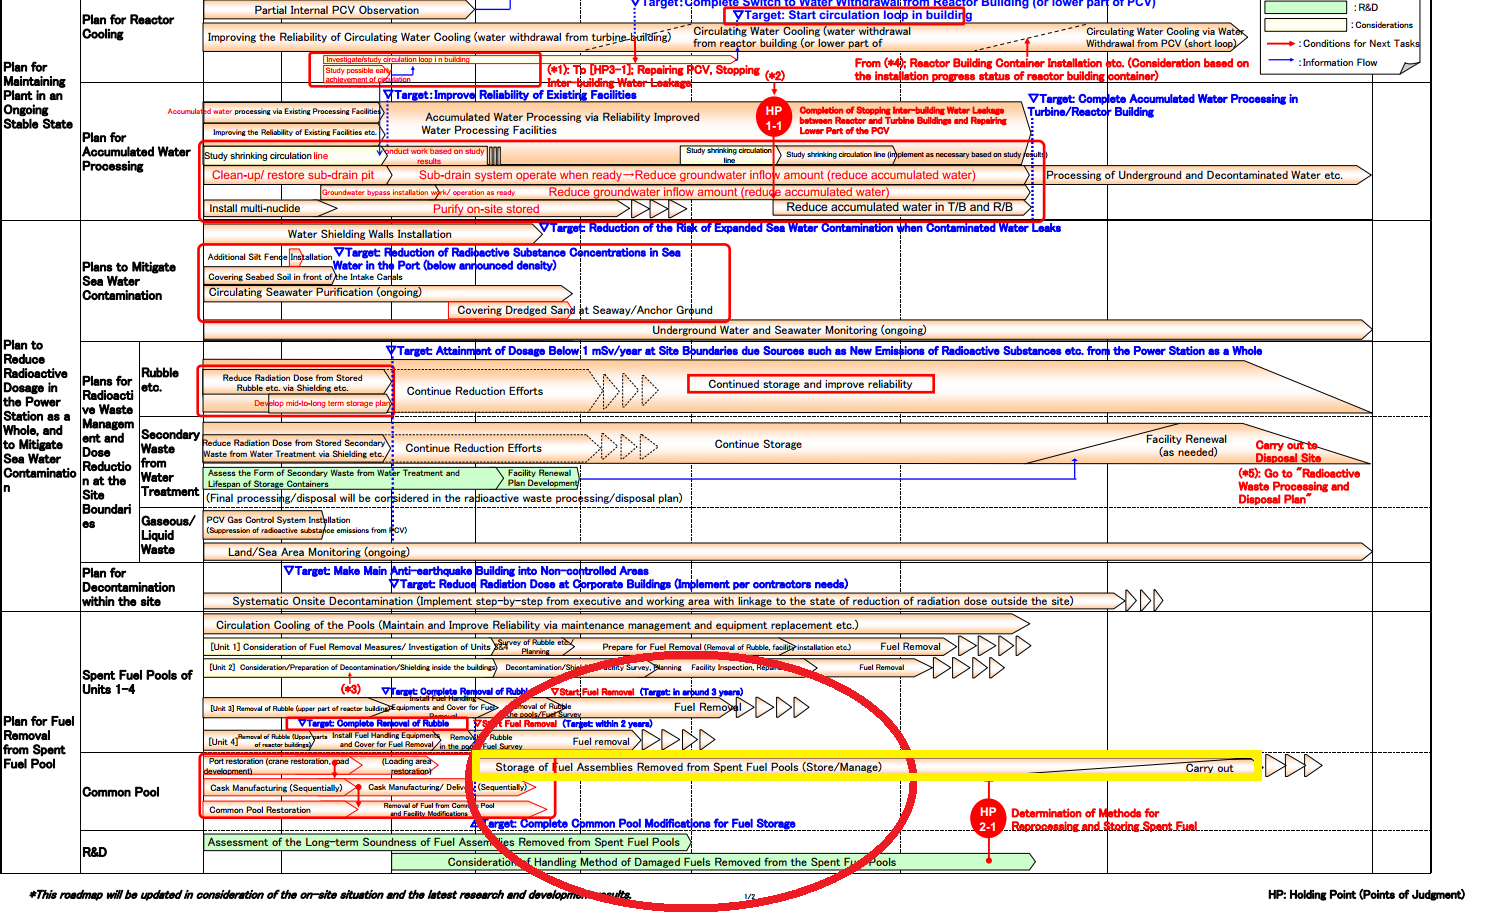The height and width of the screenshot is (922, 1489).
Task: Click 'HP: Holding Point (Points of Judgment)' footer
Action: (1366, 894)
